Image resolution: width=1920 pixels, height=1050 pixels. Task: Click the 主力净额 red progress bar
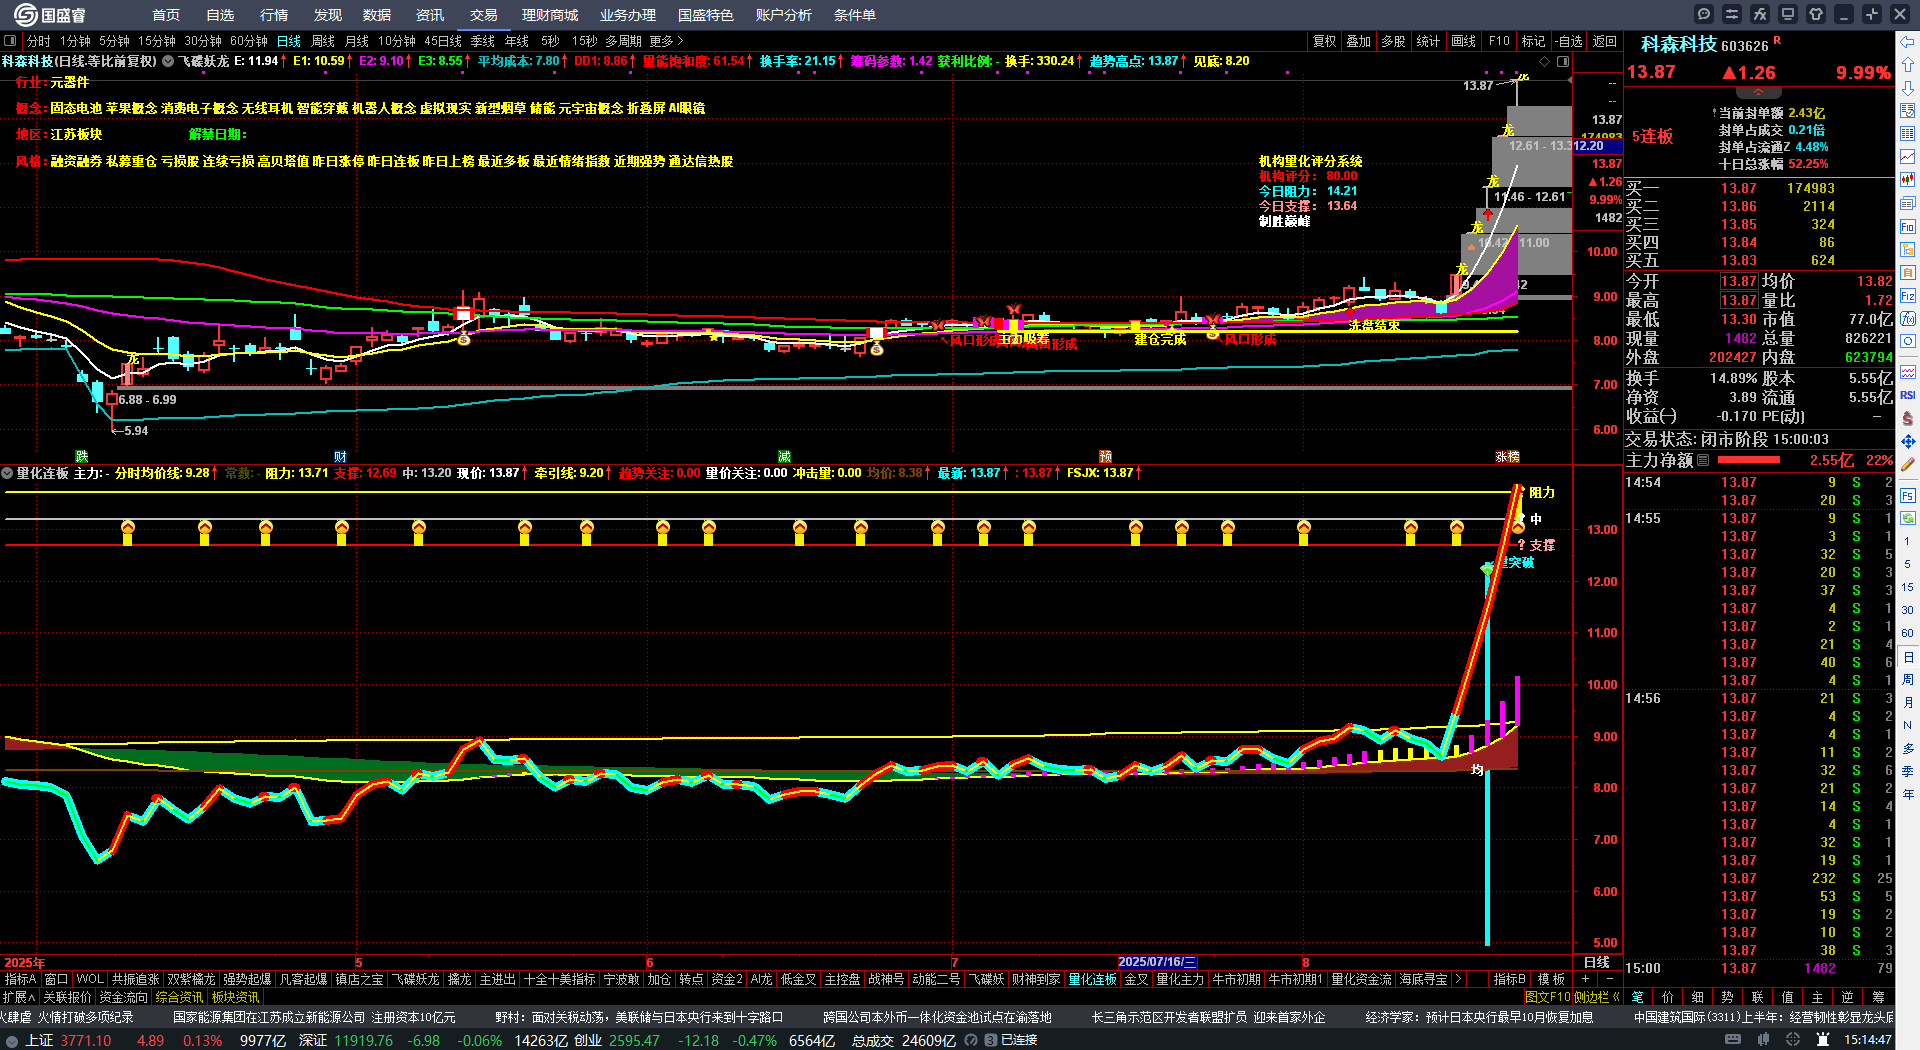(x=1749, y=460)
